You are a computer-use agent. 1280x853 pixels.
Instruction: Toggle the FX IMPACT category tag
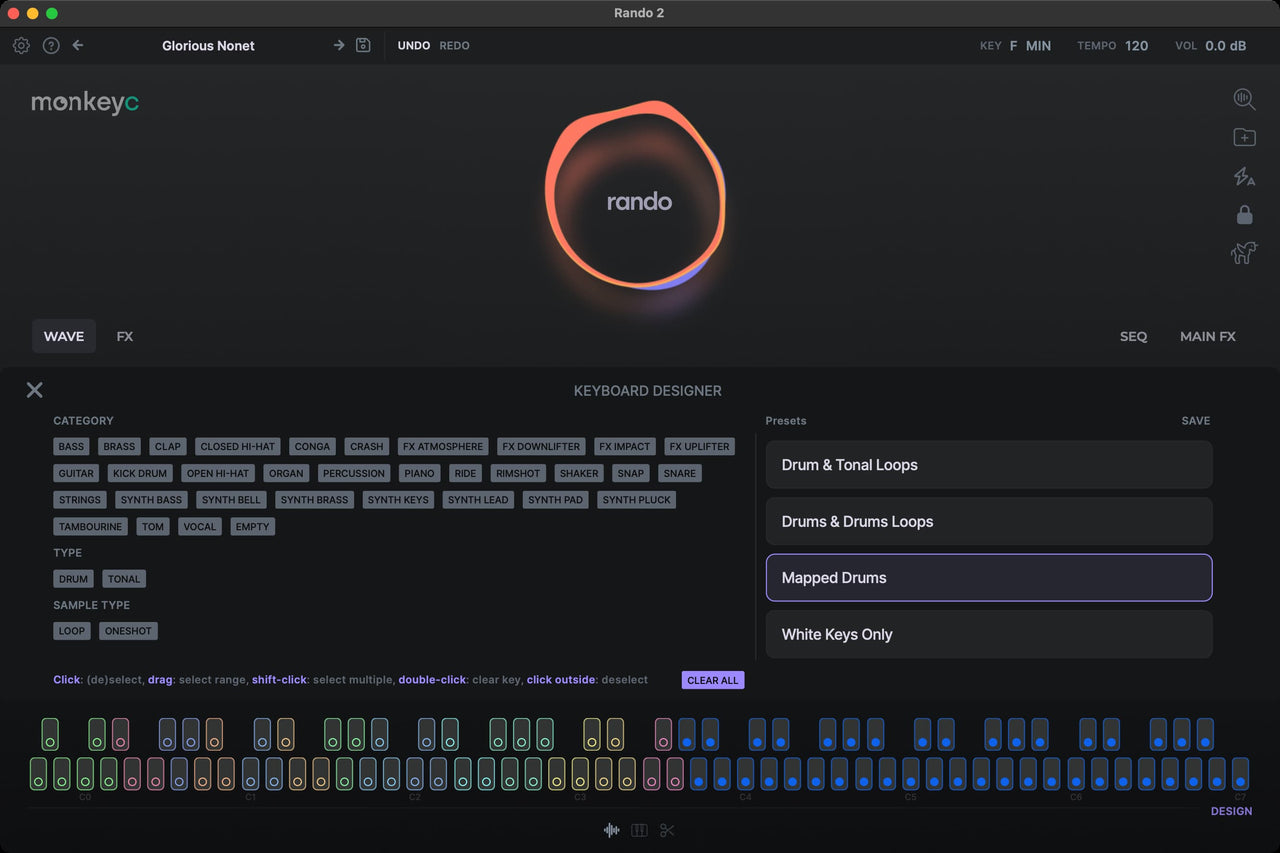point(625,447)
